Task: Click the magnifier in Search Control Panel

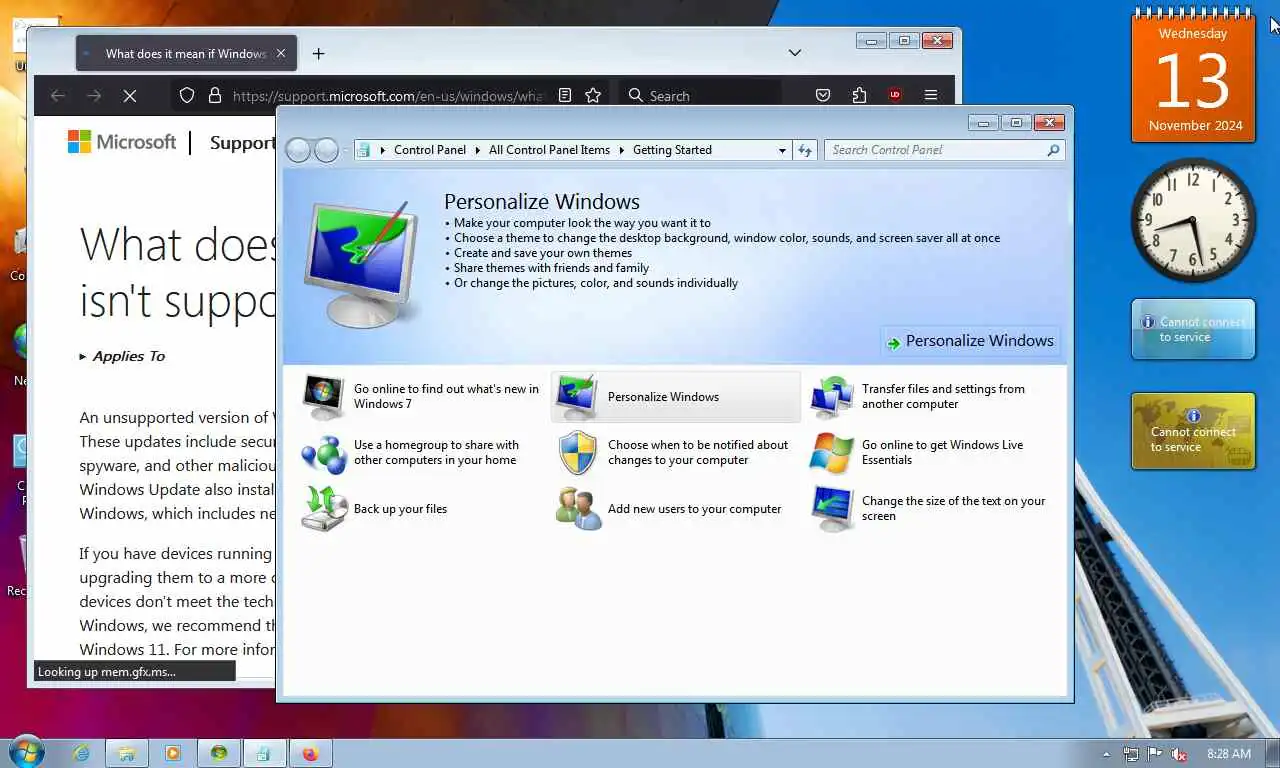Action: pyautogui.click(x=1053, y=150)
